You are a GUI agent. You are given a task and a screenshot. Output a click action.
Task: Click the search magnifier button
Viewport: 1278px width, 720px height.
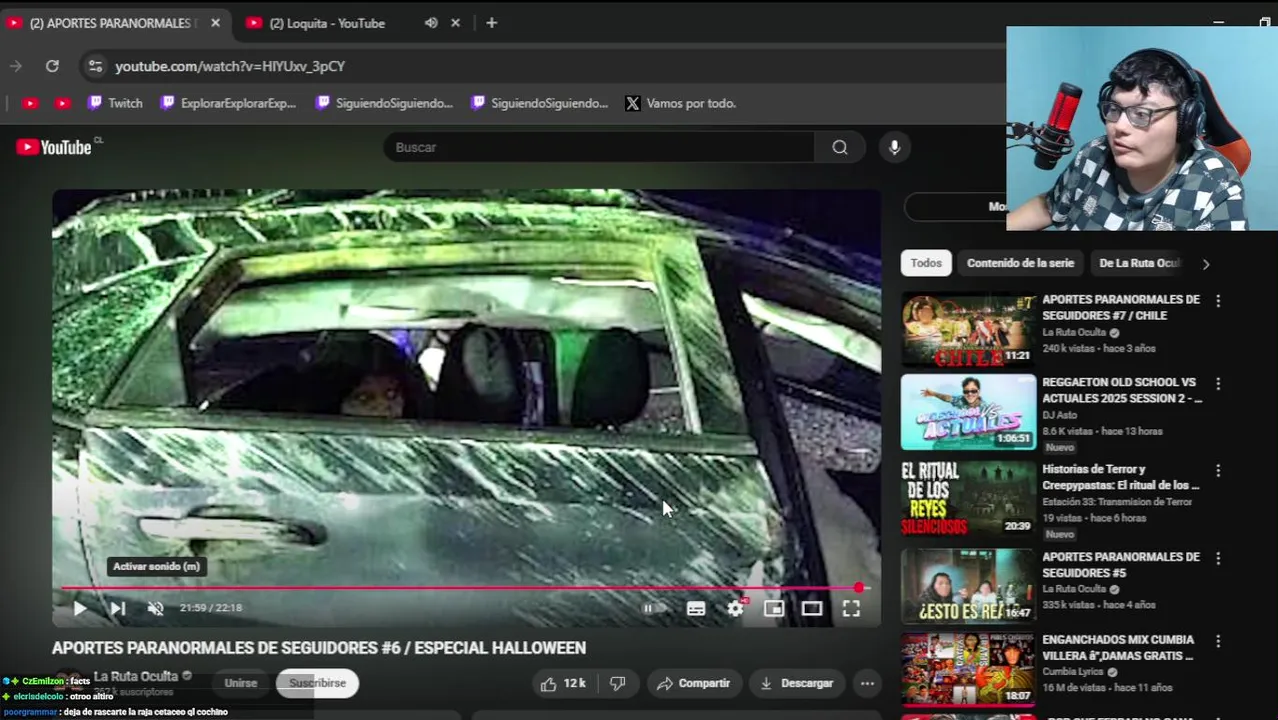[840, 147]
